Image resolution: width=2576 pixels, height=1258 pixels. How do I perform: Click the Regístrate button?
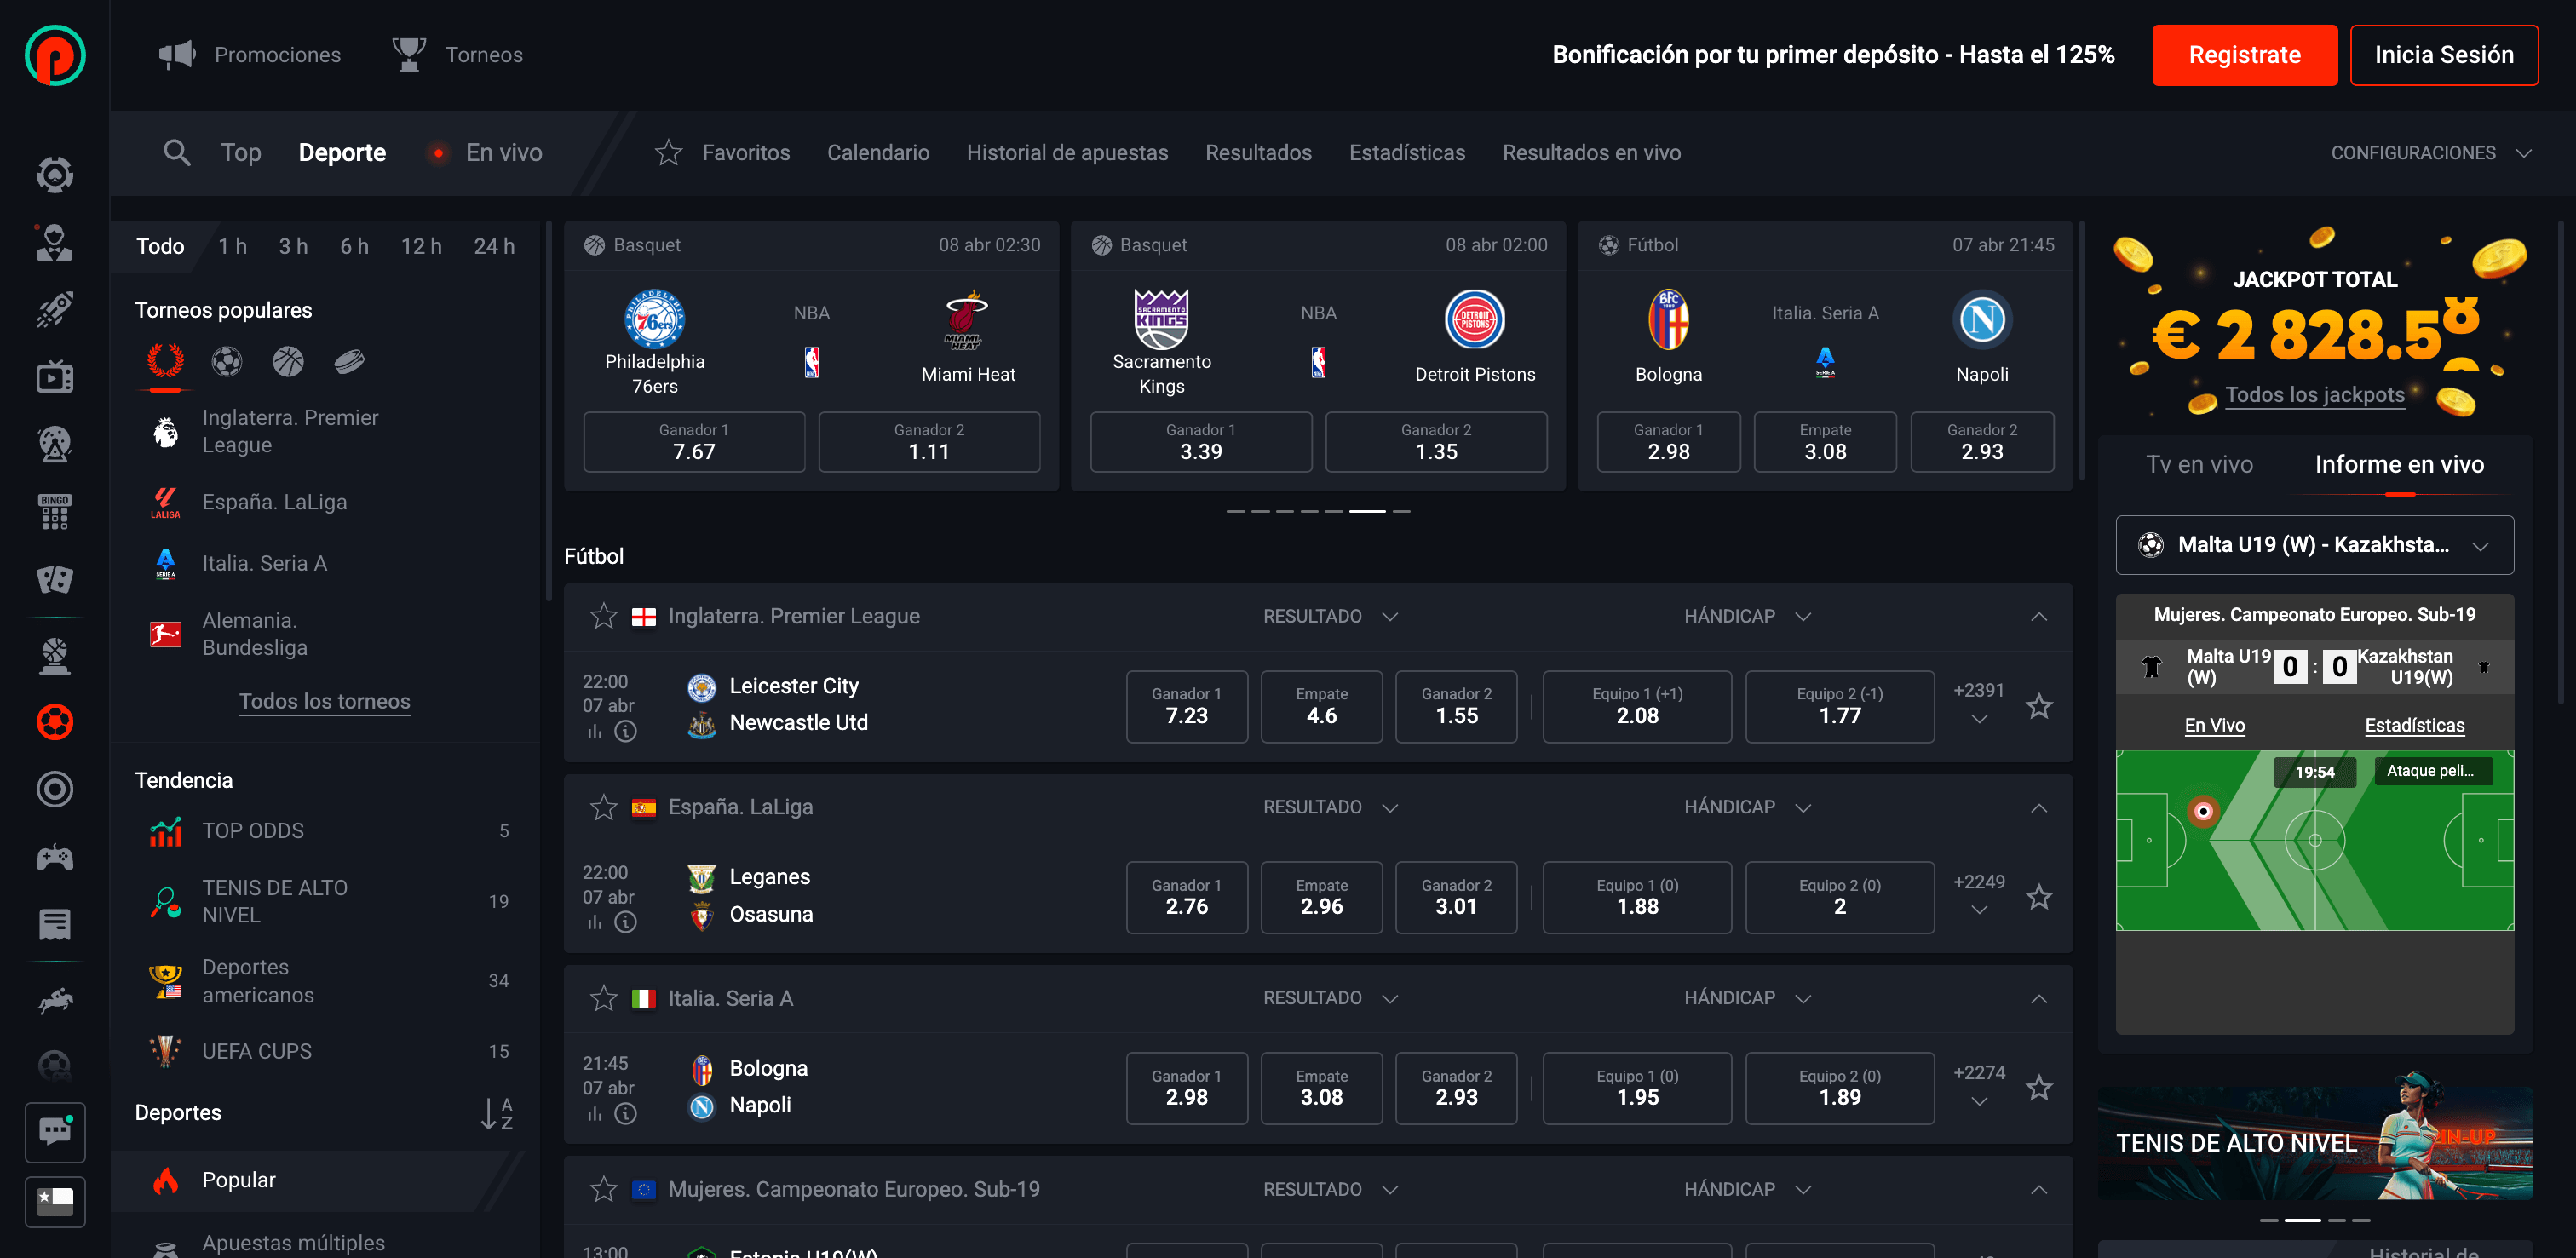point(2244,55)
